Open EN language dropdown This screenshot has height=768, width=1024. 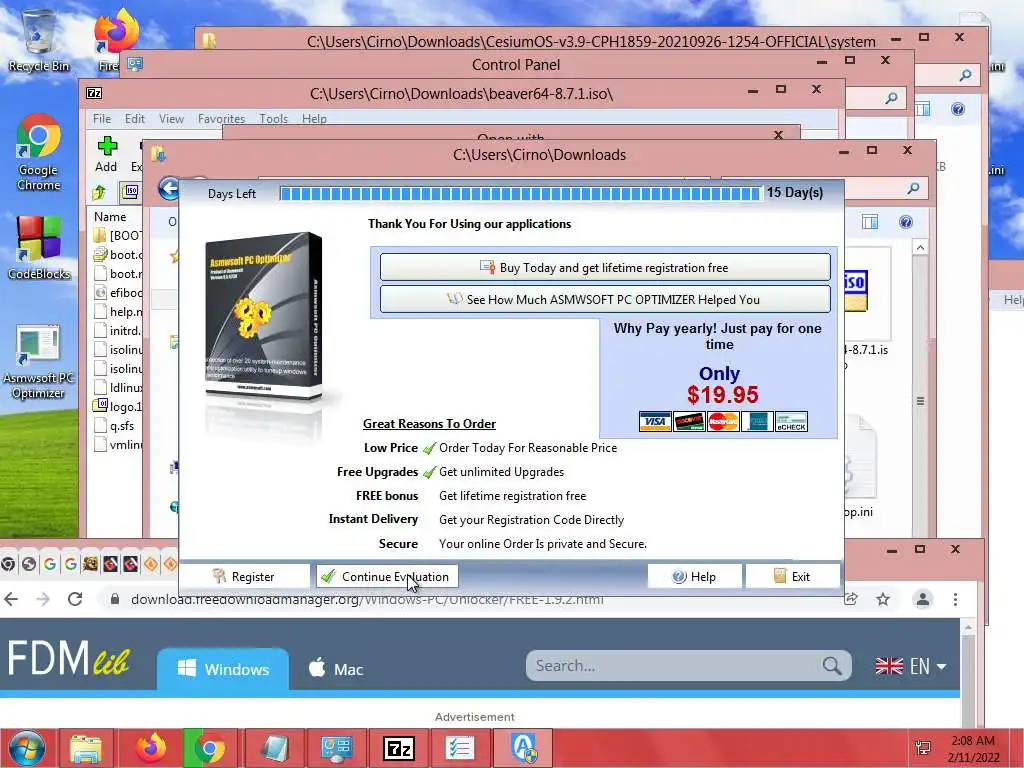coord(910,666)
